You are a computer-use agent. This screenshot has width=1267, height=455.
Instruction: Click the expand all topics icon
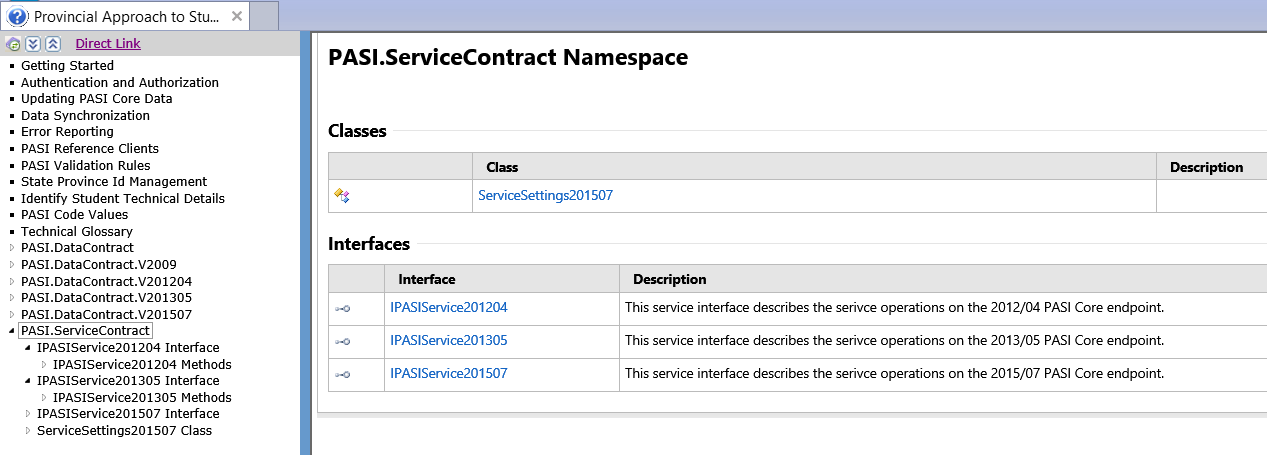click(33, 44)
